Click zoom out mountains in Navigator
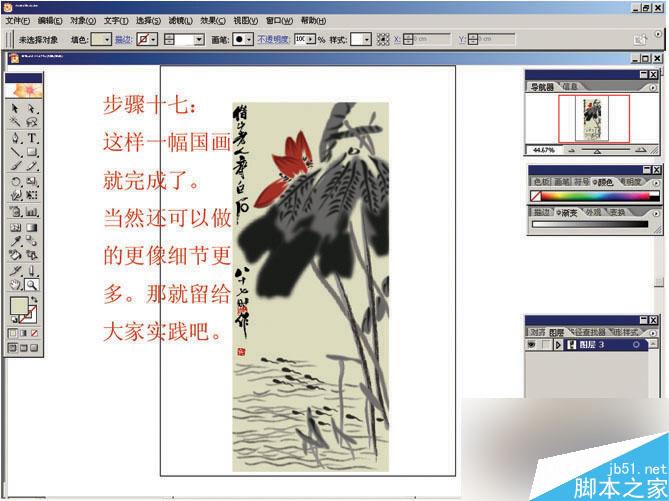Screen dimensions: 669x501 [x=571, y=150]
